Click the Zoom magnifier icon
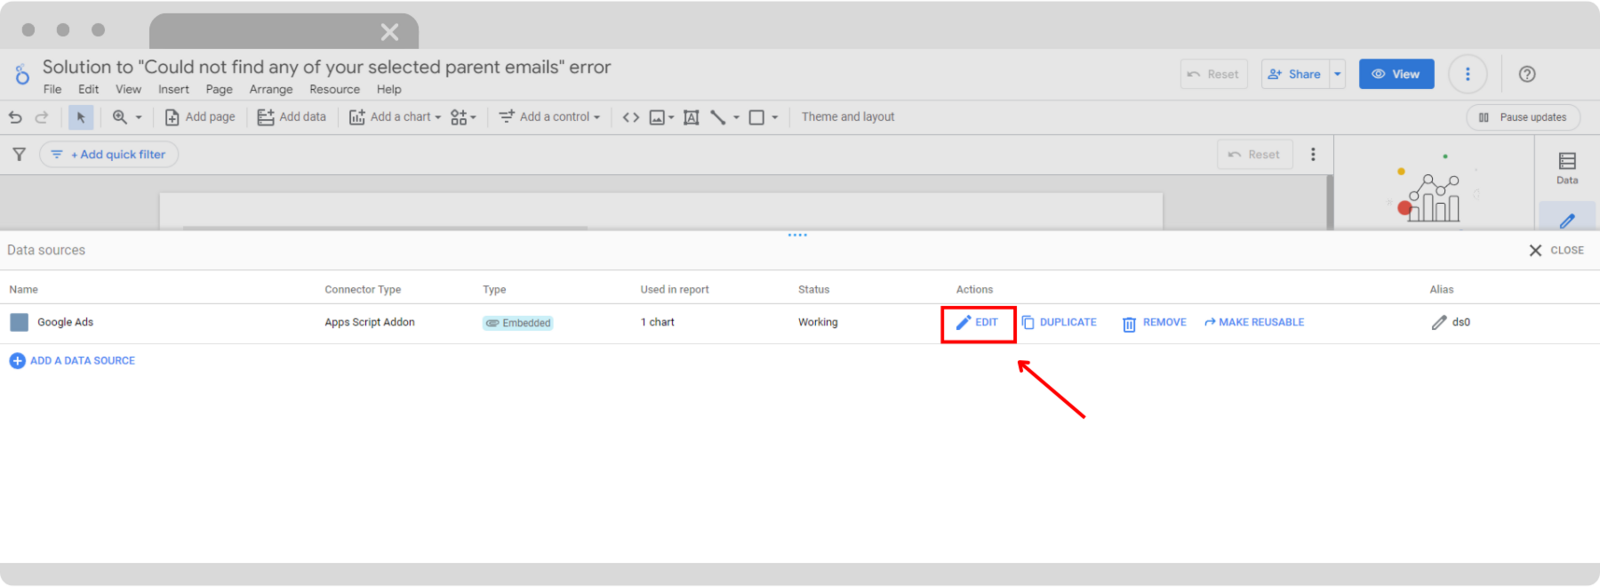1600x587 pixels. coord(120,117)
